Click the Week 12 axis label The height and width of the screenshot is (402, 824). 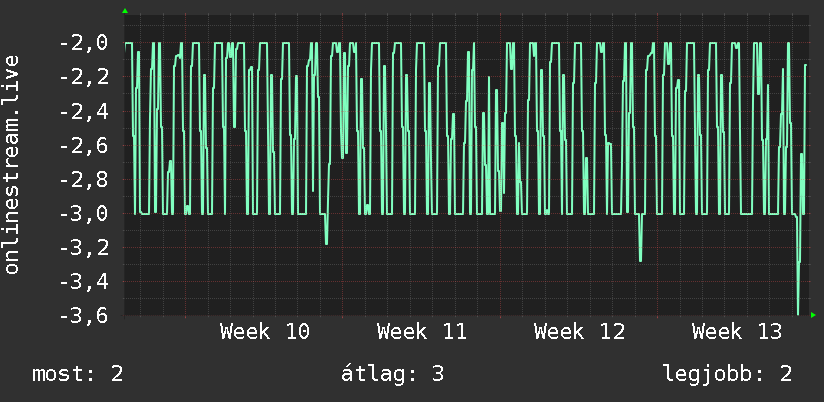pos(580,332)
